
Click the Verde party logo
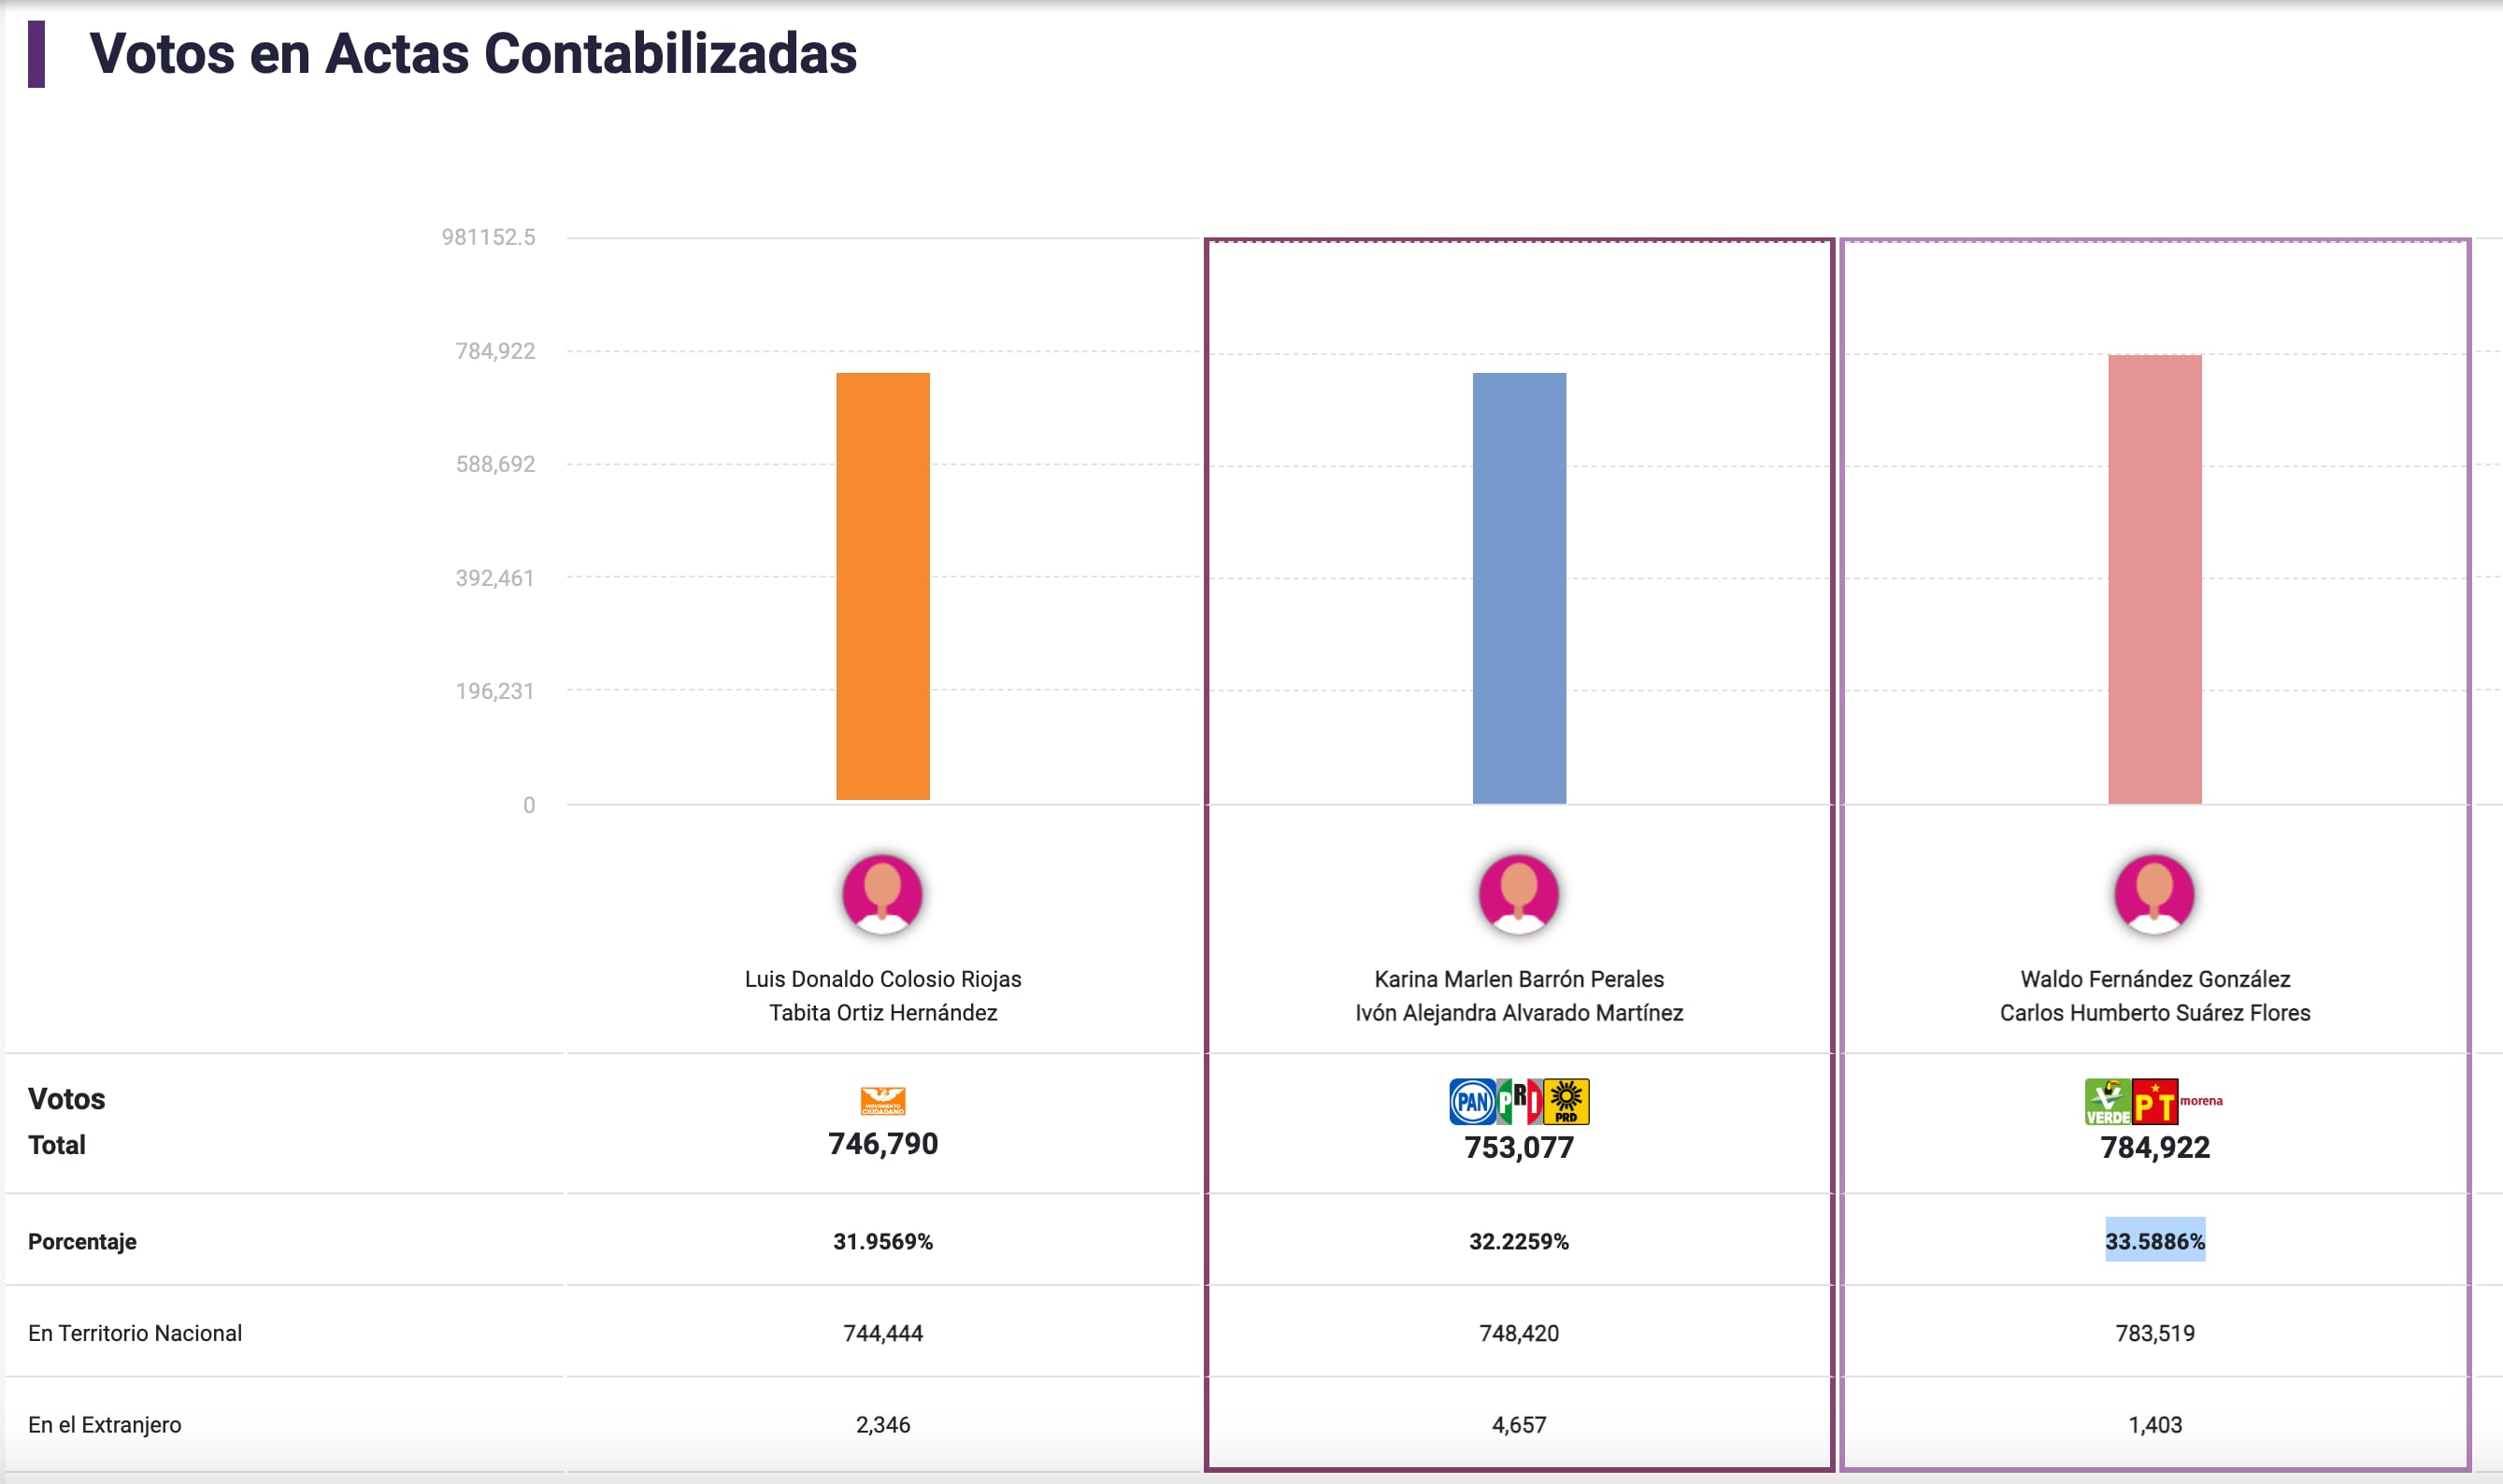(2107, 1102)
